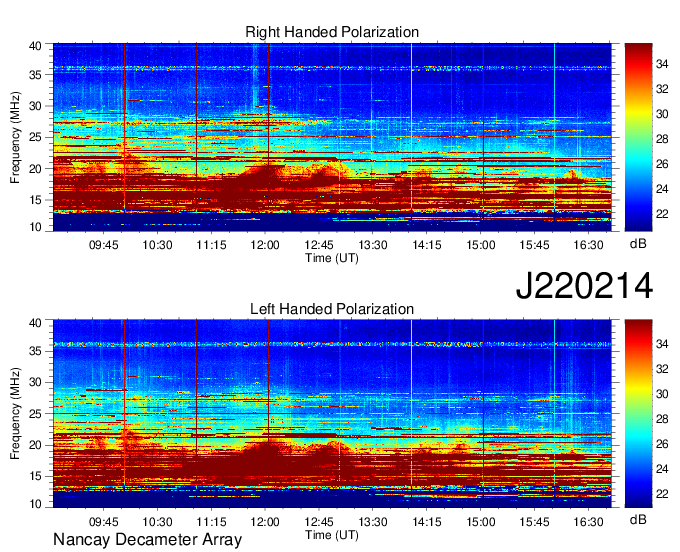Click the 25 MHz tick of Left Handed plot

[35, 414]
